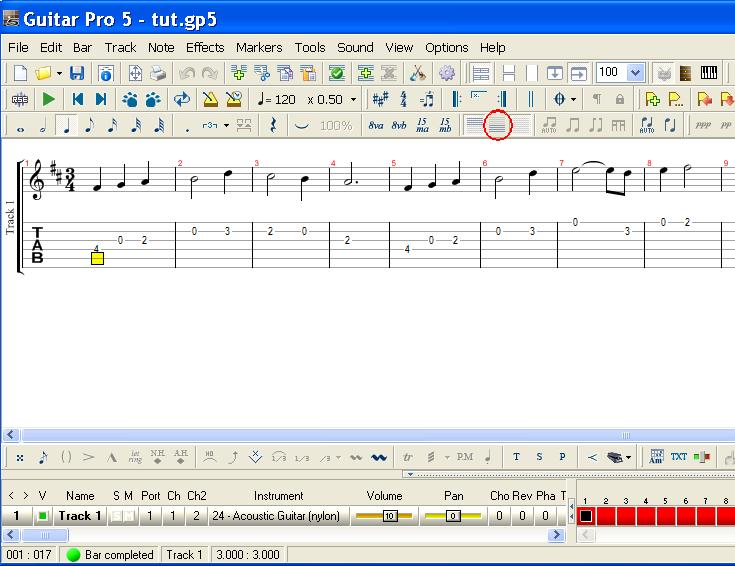Jump to the first bar
735x566 pixels.
pos(78,99)
